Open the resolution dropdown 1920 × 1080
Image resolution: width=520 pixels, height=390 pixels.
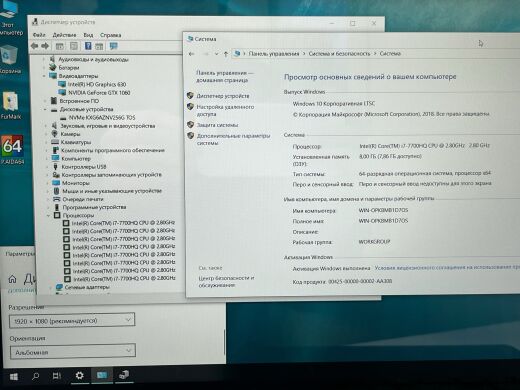pyautogui.click(x=72, y=320)
